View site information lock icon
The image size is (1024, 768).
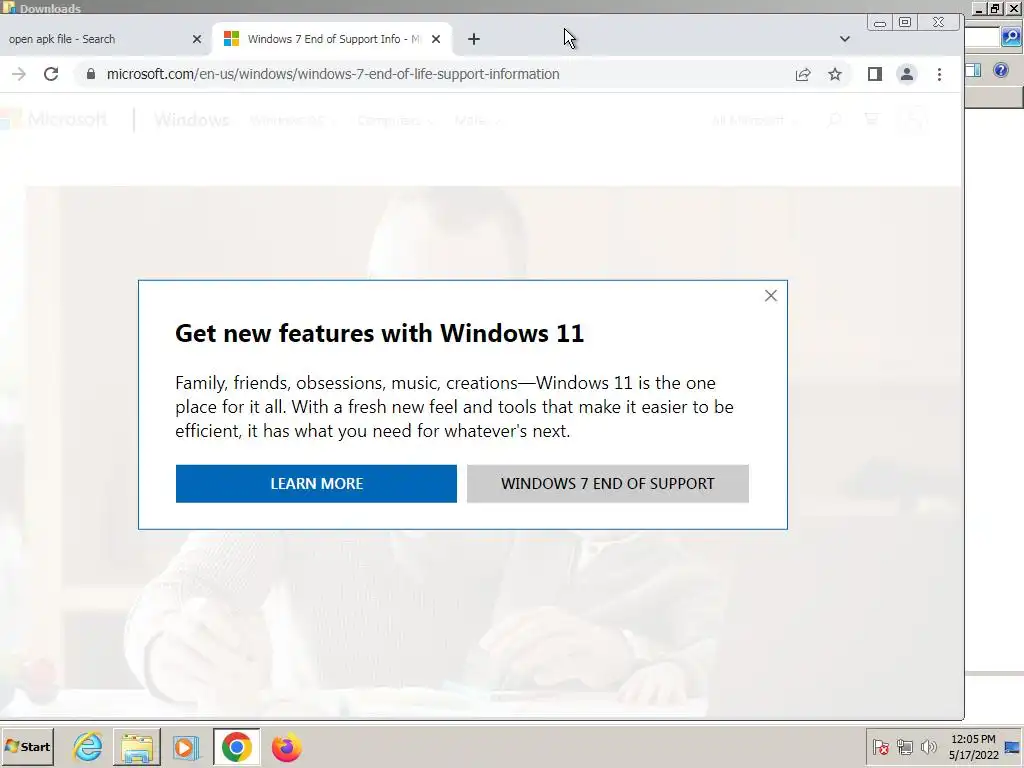pyautogui.click(x=91, y=74)
